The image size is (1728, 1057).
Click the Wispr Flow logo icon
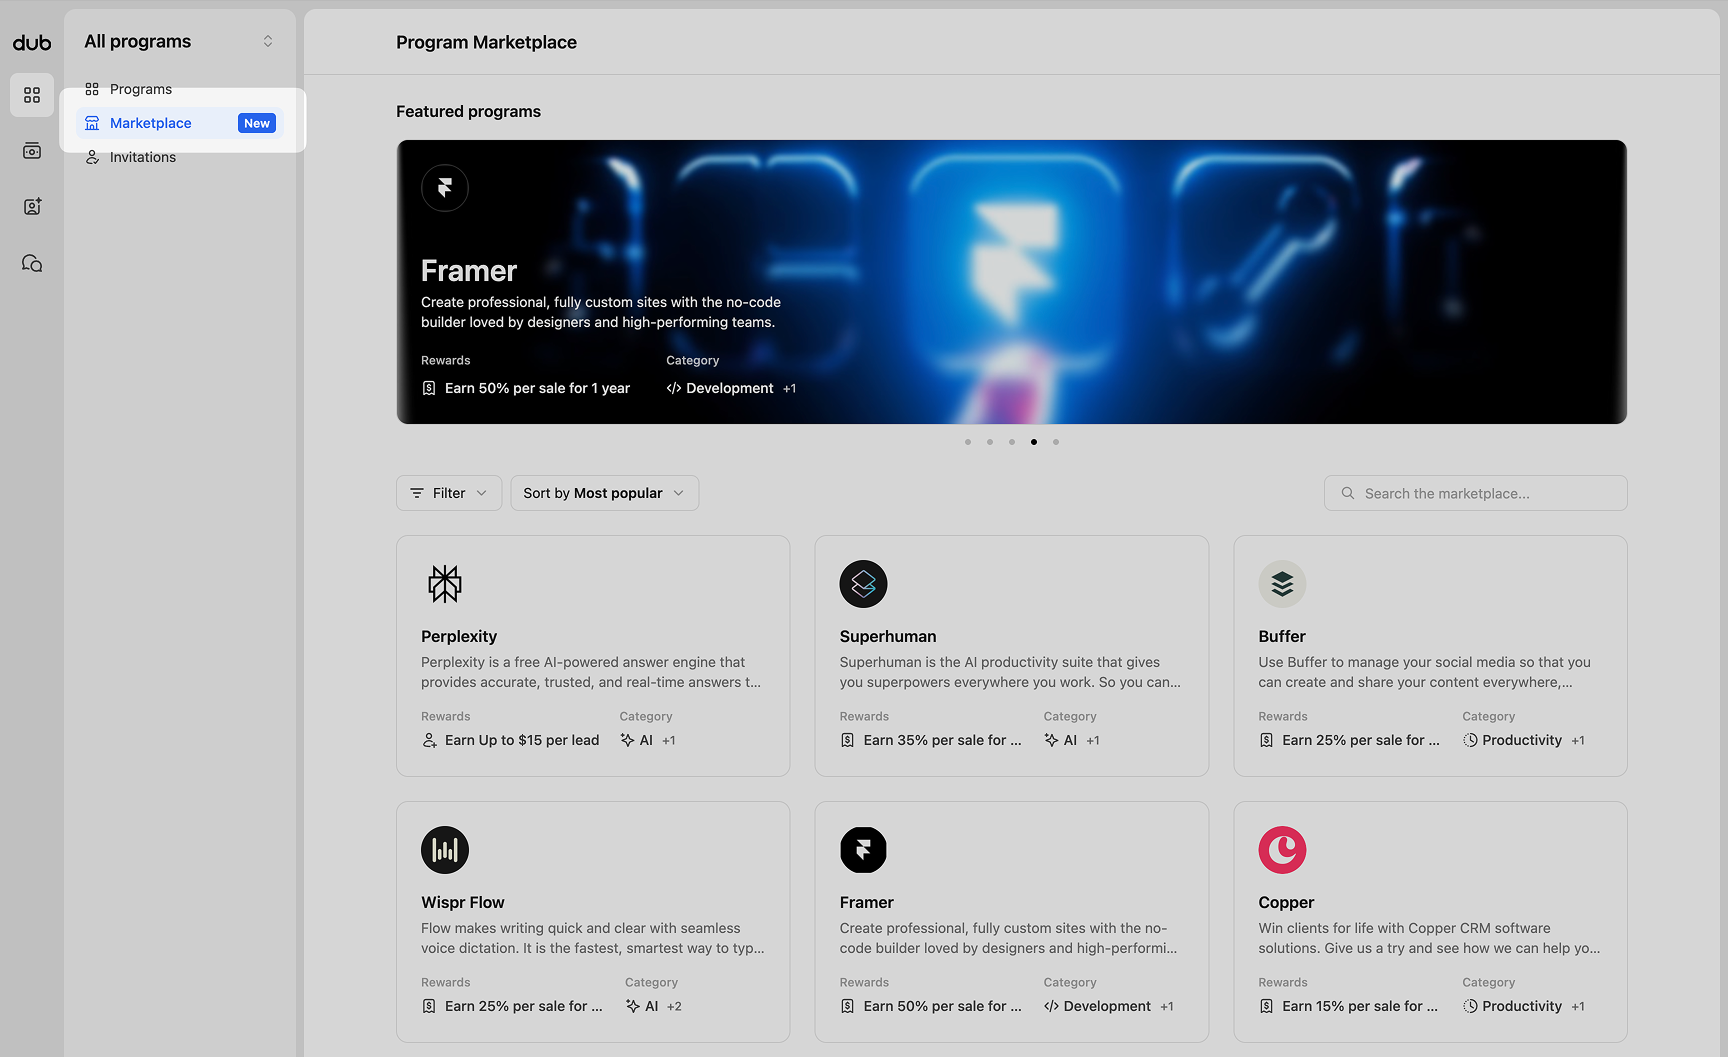click(x=444, y=850)
